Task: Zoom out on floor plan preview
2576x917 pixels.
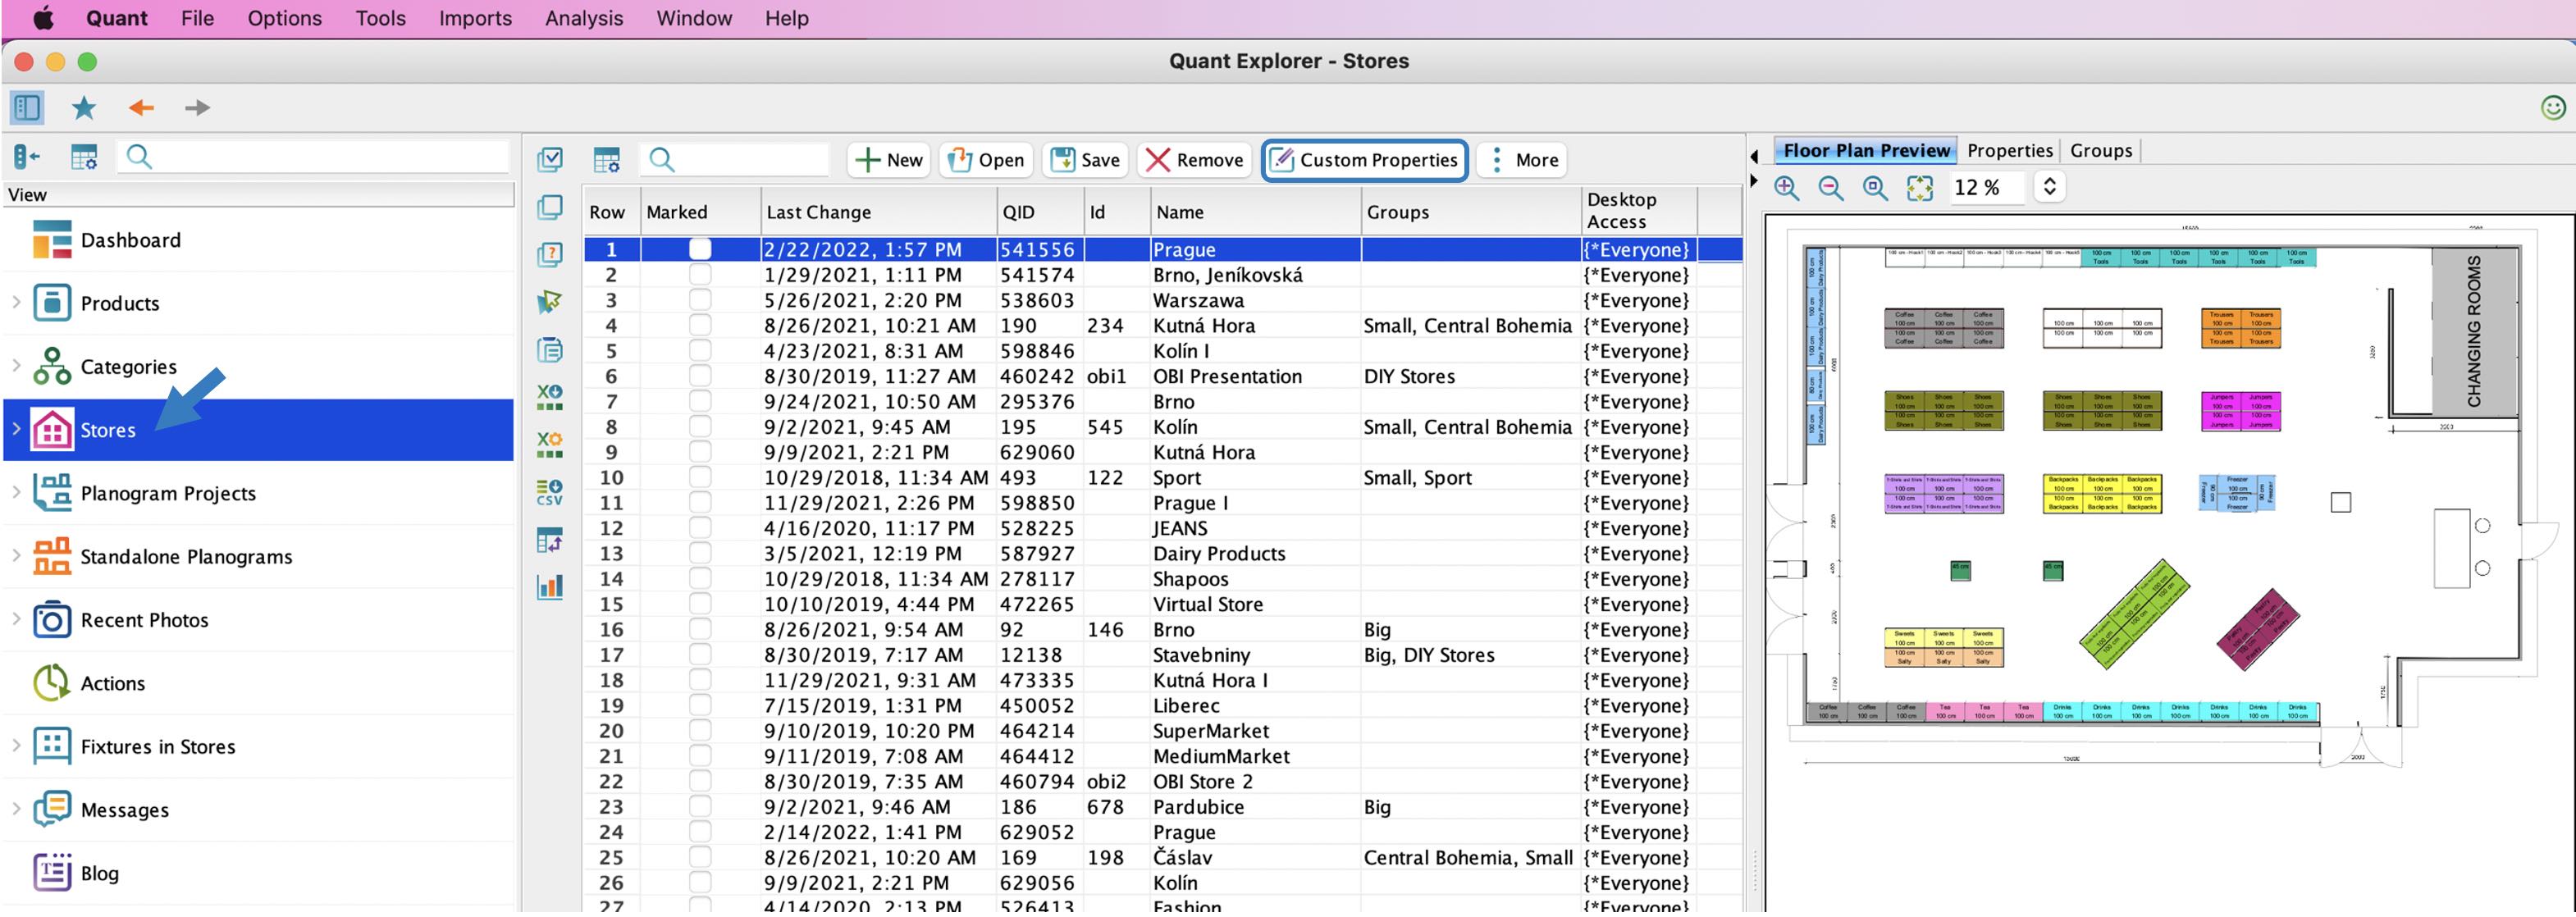Action: [1830, 187]
